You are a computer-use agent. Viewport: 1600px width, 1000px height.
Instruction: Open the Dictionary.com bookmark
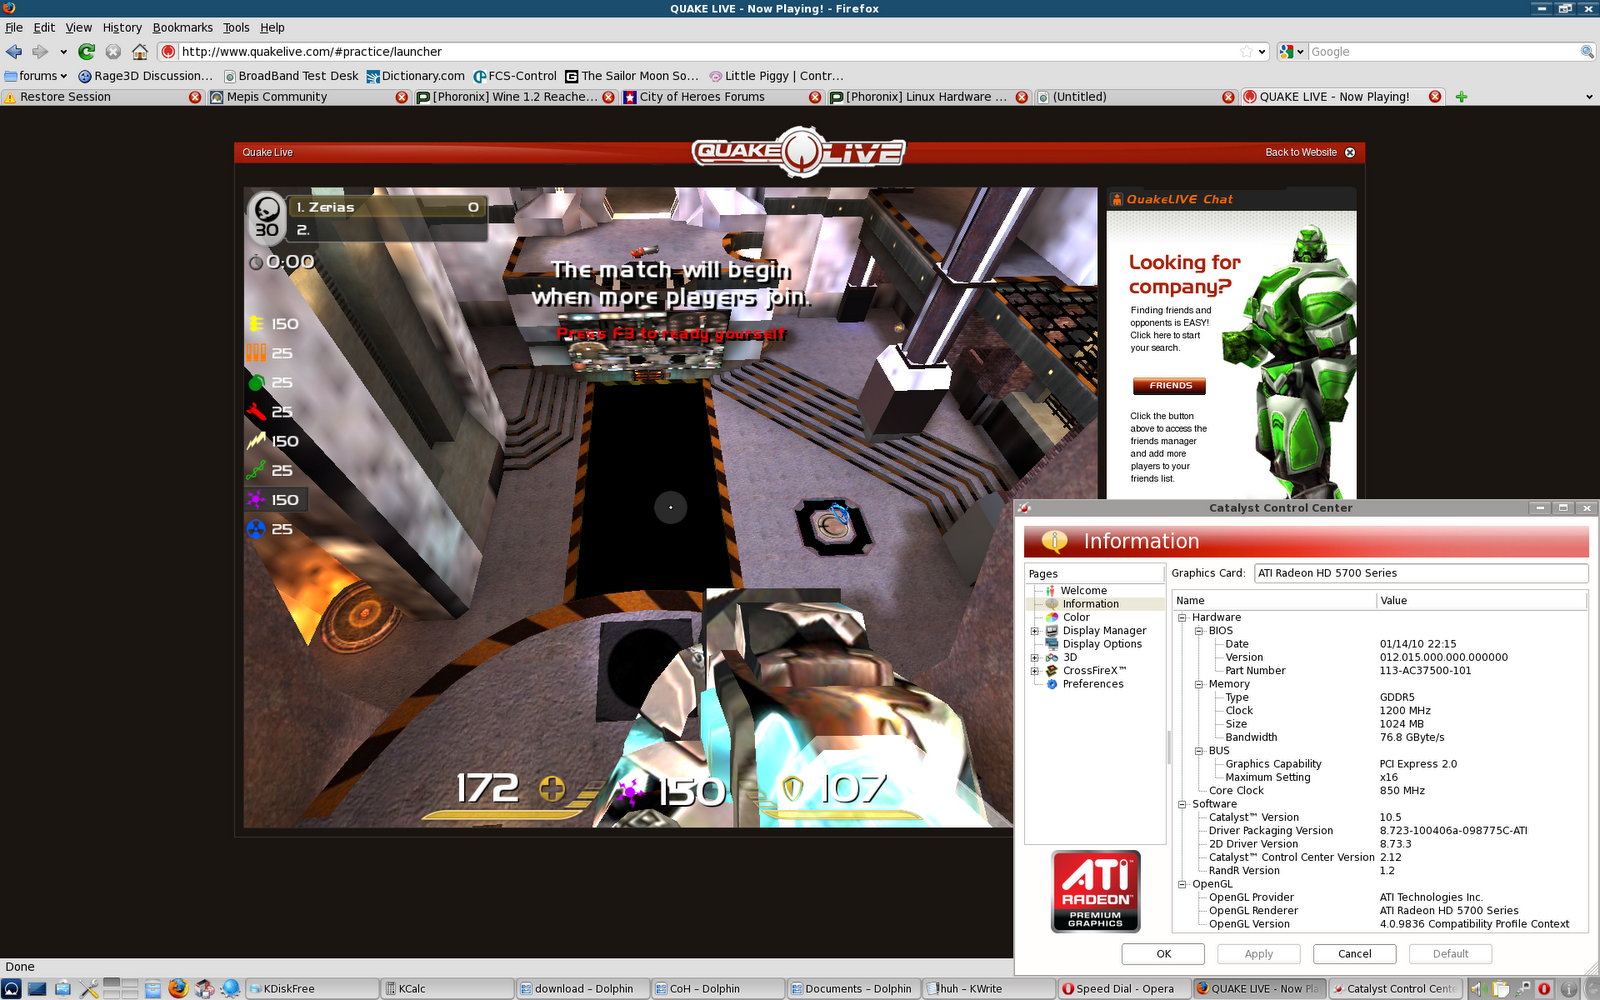click(x=416, y=76)
